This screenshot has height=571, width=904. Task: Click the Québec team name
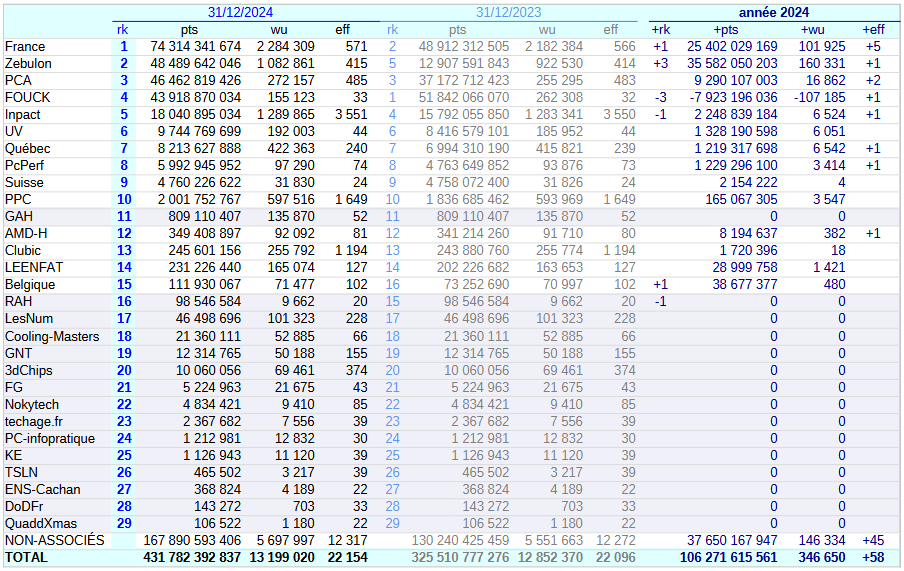27,149
